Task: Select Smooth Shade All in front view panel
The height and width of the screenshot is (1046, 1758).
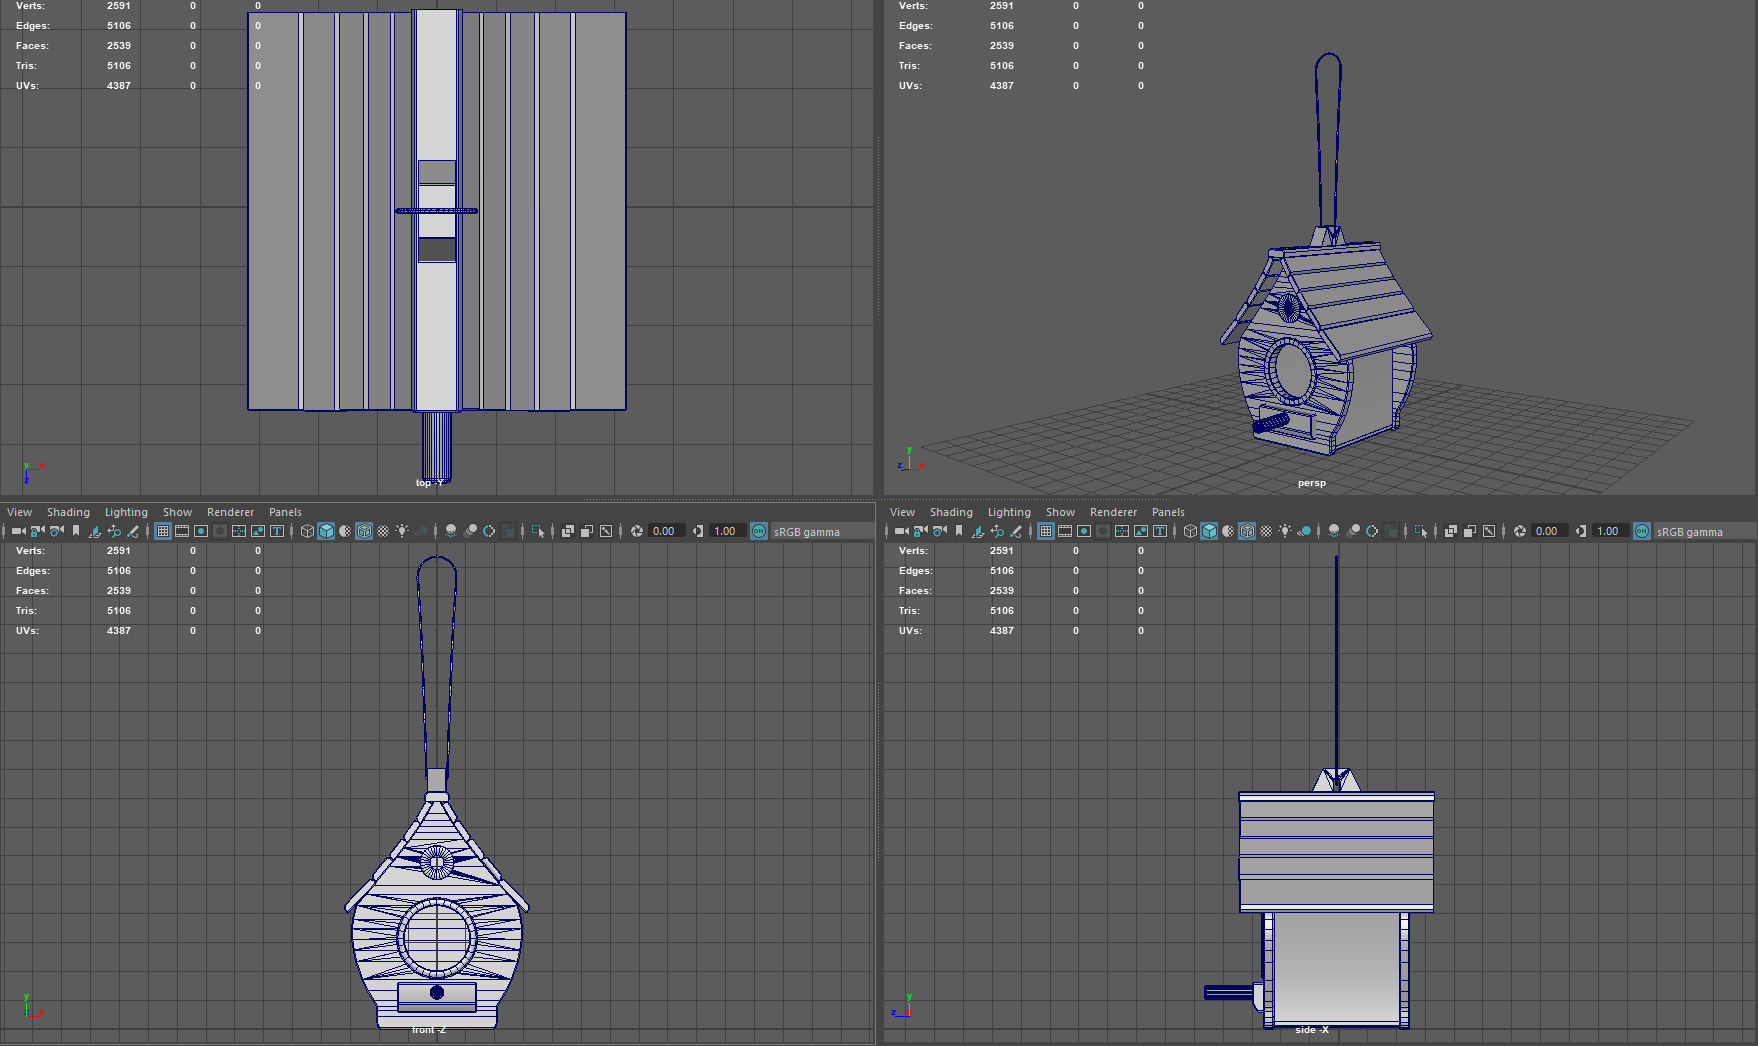Action: pos(326,531)
